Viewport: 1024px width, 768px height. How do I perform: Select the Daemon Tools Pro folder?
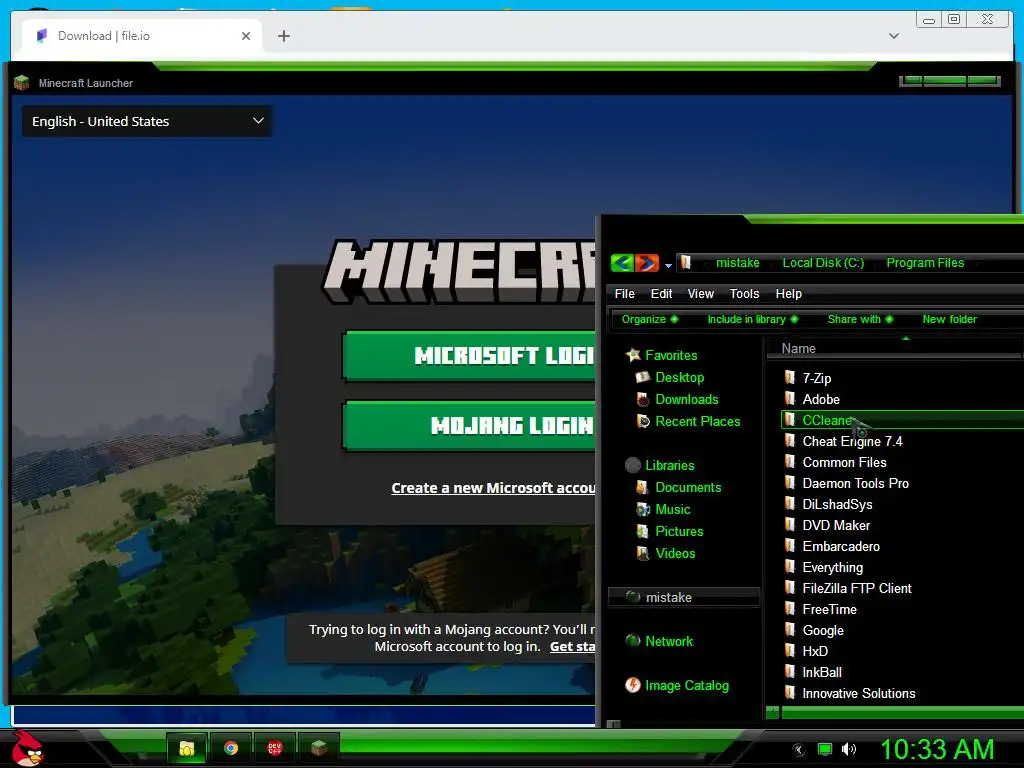[x=855, y=483]
